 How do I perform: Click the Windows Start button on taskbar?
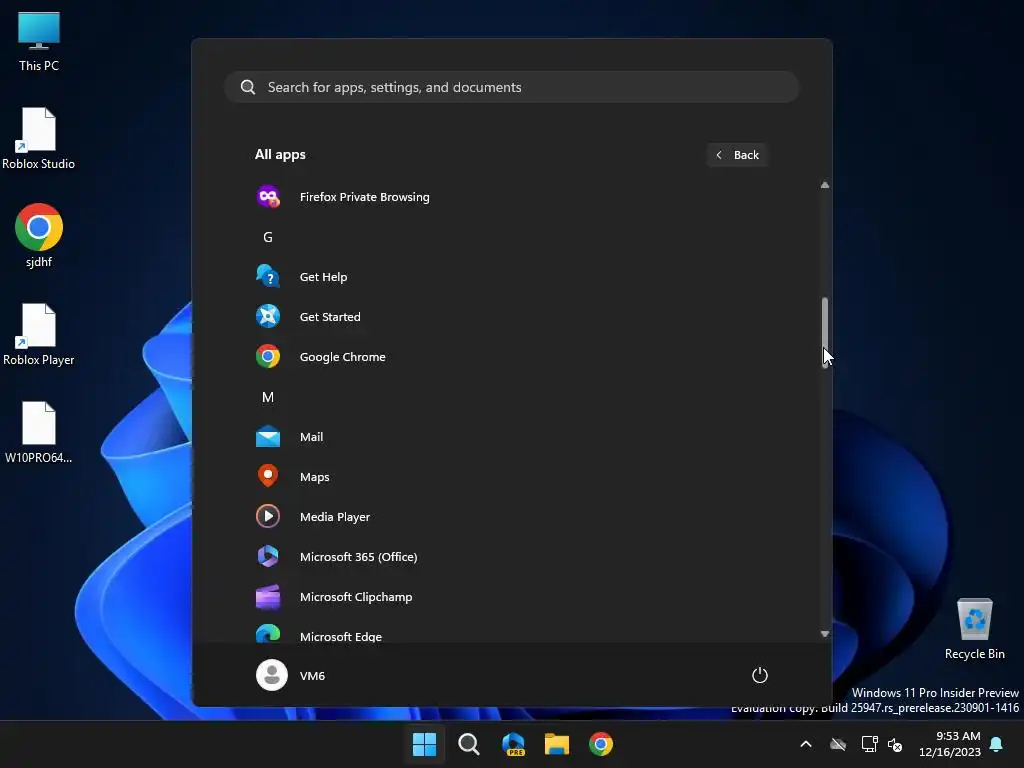coord(424,744)
